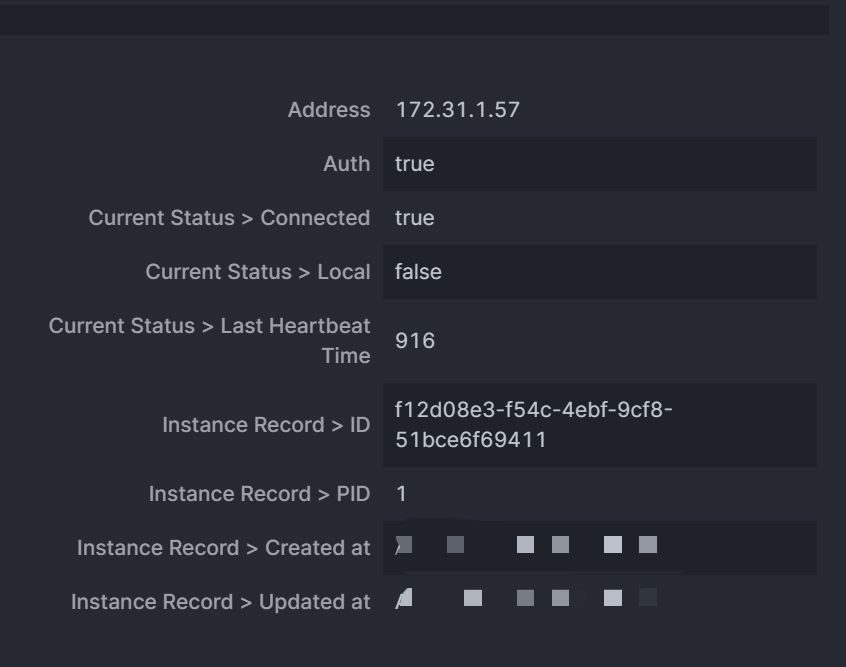Select the Auth value true
This screenshot has width=846, height=667.
coord(414,164)
